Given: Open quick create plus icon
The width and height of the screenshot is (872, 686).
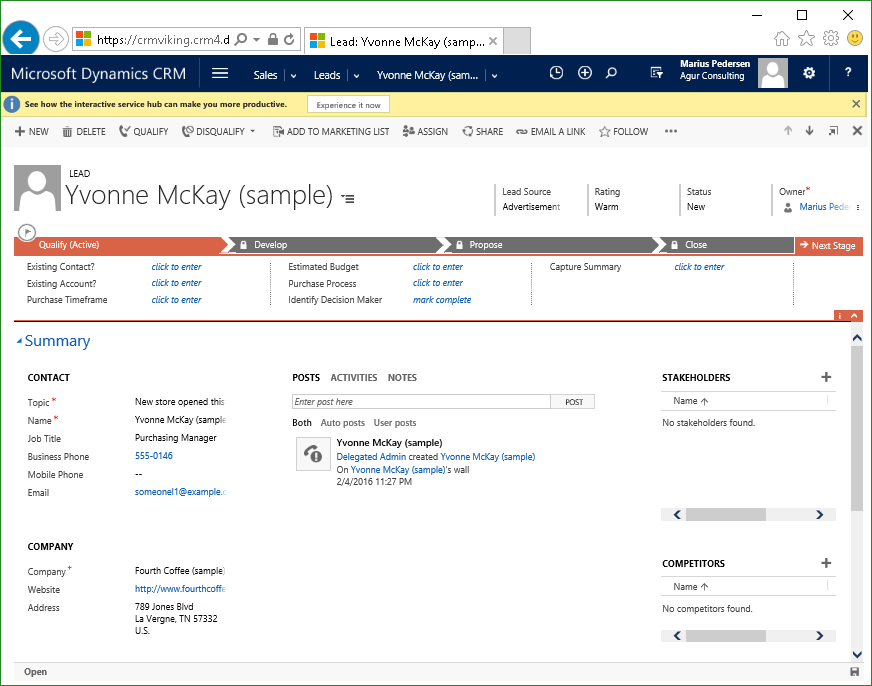Looking at the screenshot, I should (x=584, y=73).
